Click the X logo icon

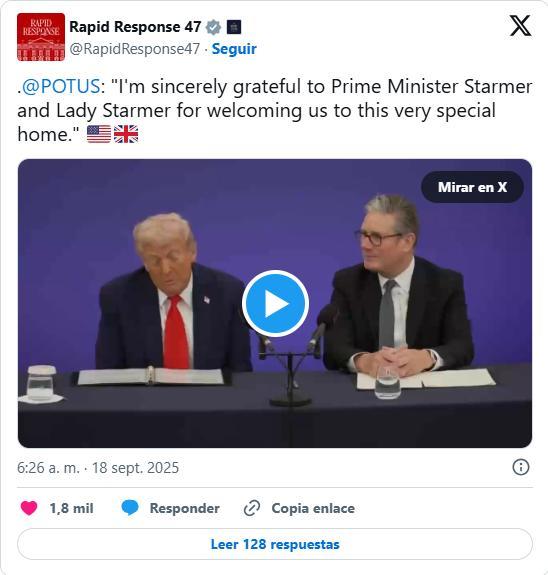520,26
